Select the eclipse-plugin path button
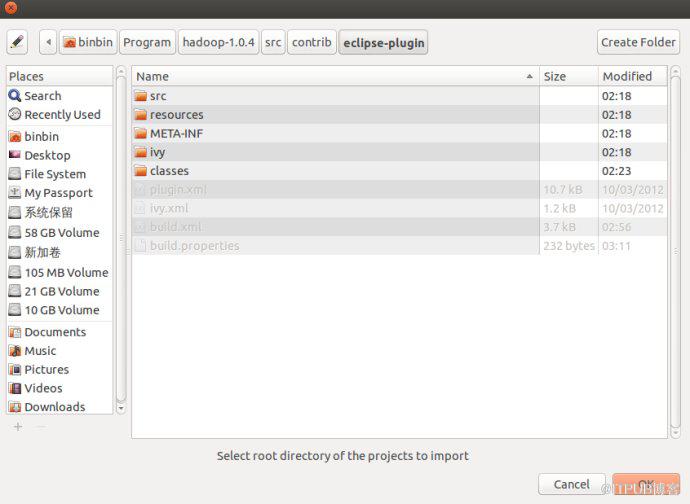Image resolution: width=690 pixels, height=504 pixels. click(383, 42)
